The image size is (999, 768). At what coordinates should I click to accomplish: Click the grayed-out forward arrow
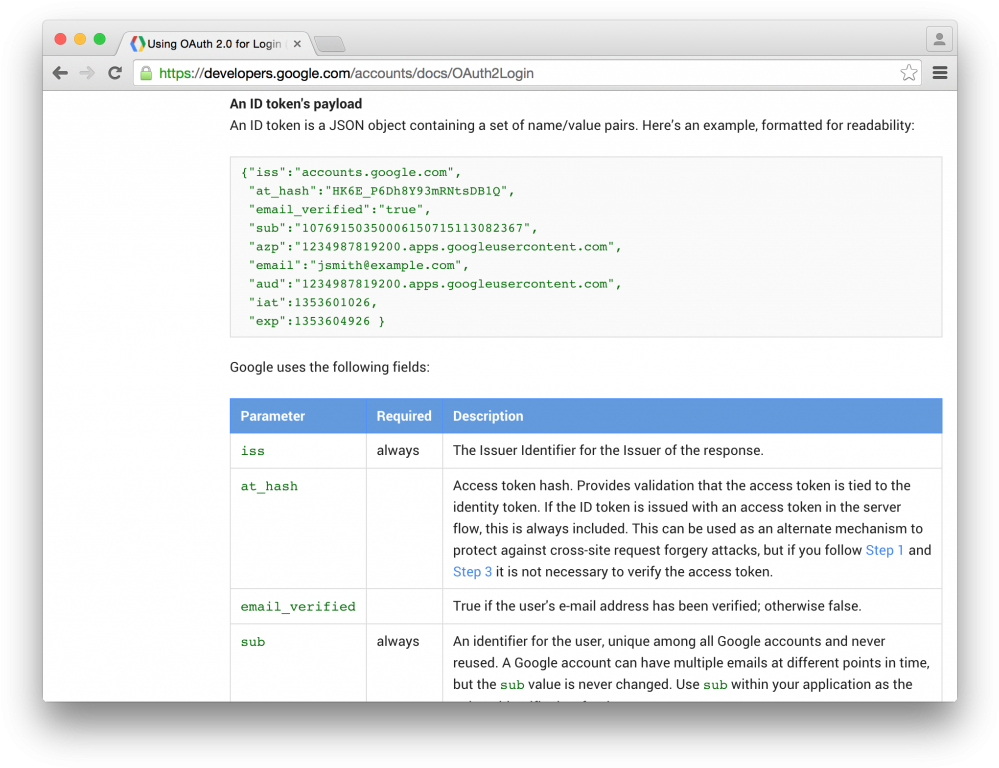tap(87, 72)
